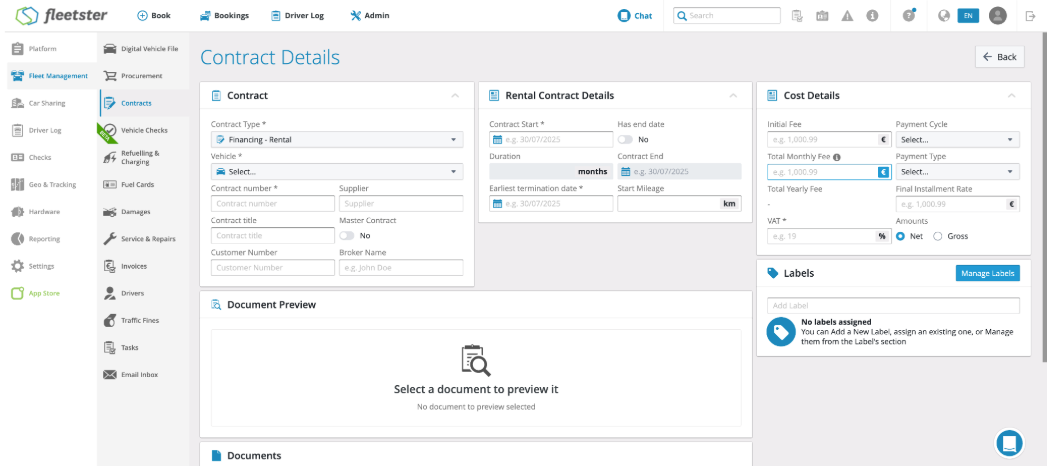Click the info circle icon in header

(x=872, y=15)
